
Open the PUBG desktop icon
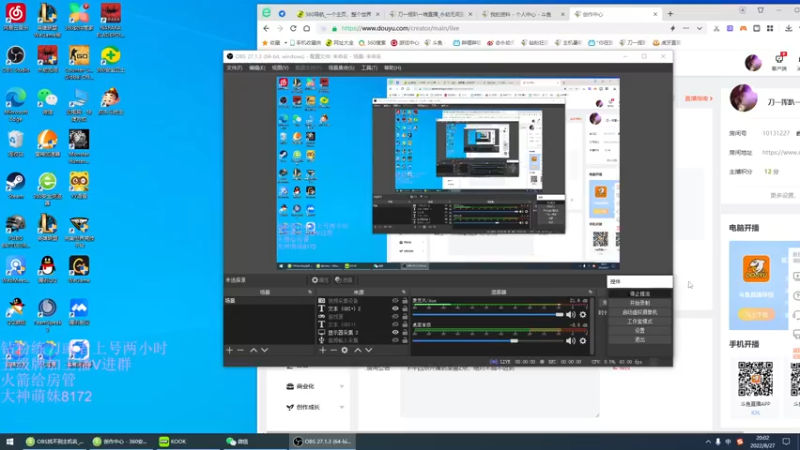tap(16, 231)
